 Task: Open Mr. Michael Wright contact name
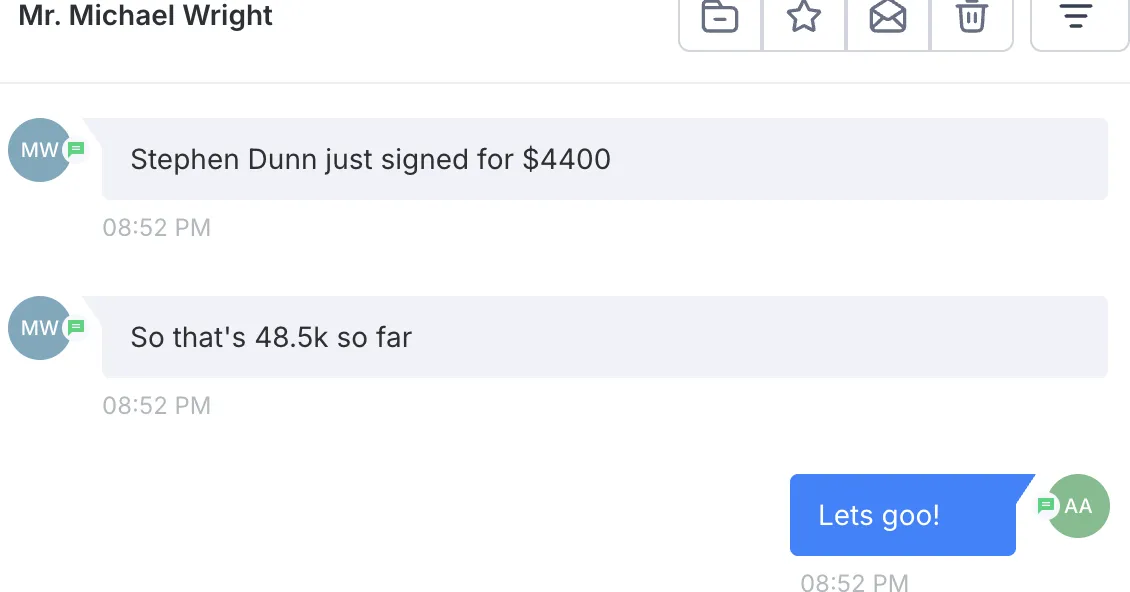146,15
